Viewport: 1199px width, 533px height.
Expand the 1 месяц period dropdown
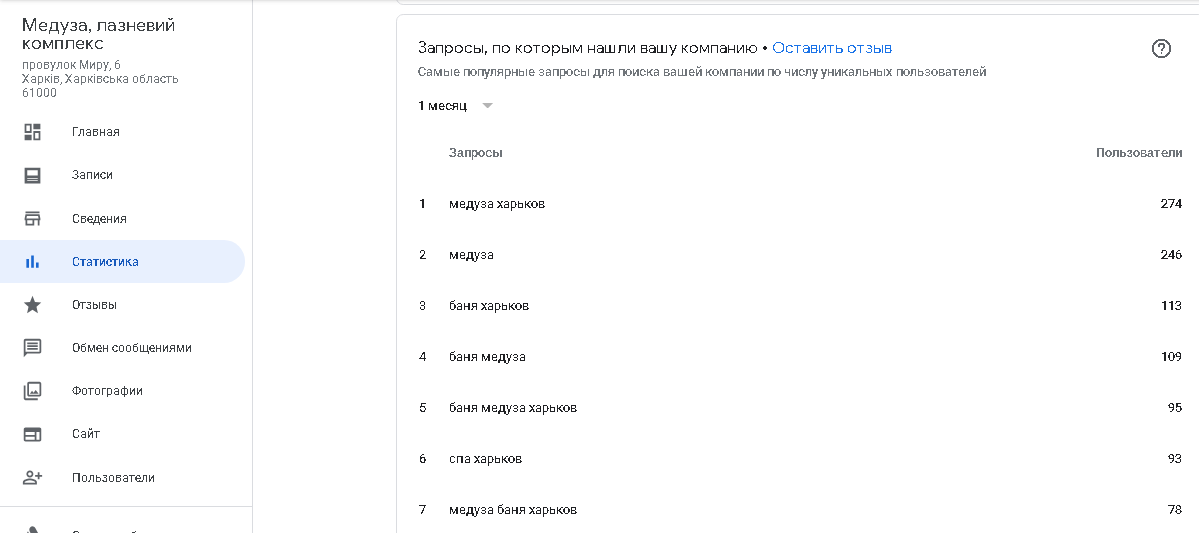click(x=443, y=106)
